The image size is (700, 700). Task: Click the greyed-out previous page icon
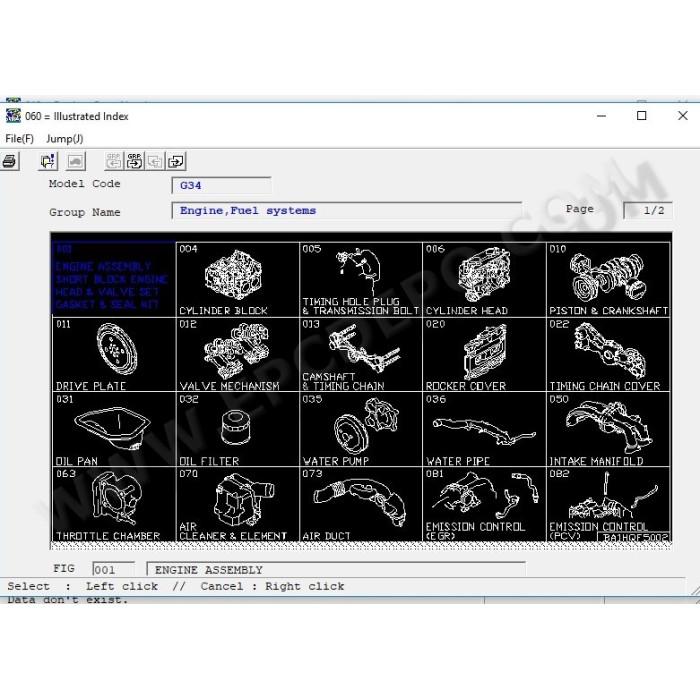(155, 161)
